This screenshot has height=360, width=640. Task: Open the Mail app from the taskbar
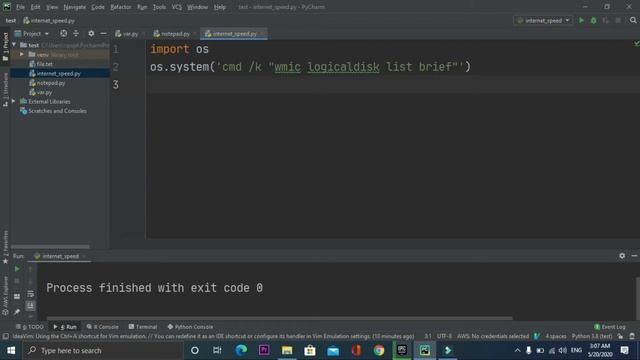(333, 350)
